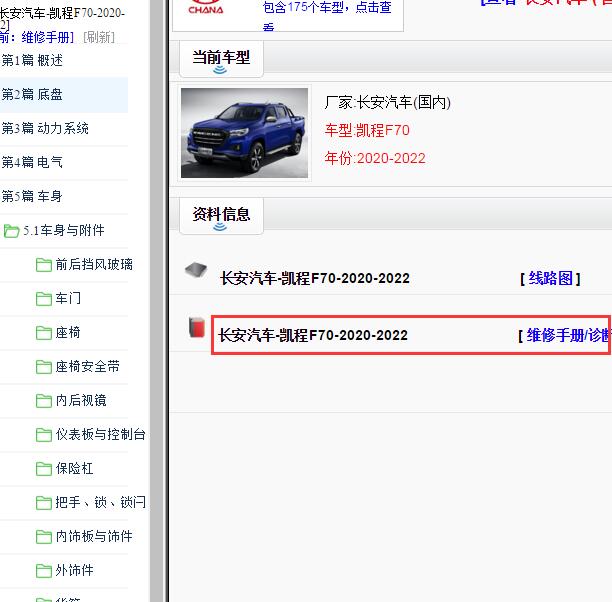Open the 维修手册/诊断 link
Viewport: 612px width, 602px height.
pos(569,335)
